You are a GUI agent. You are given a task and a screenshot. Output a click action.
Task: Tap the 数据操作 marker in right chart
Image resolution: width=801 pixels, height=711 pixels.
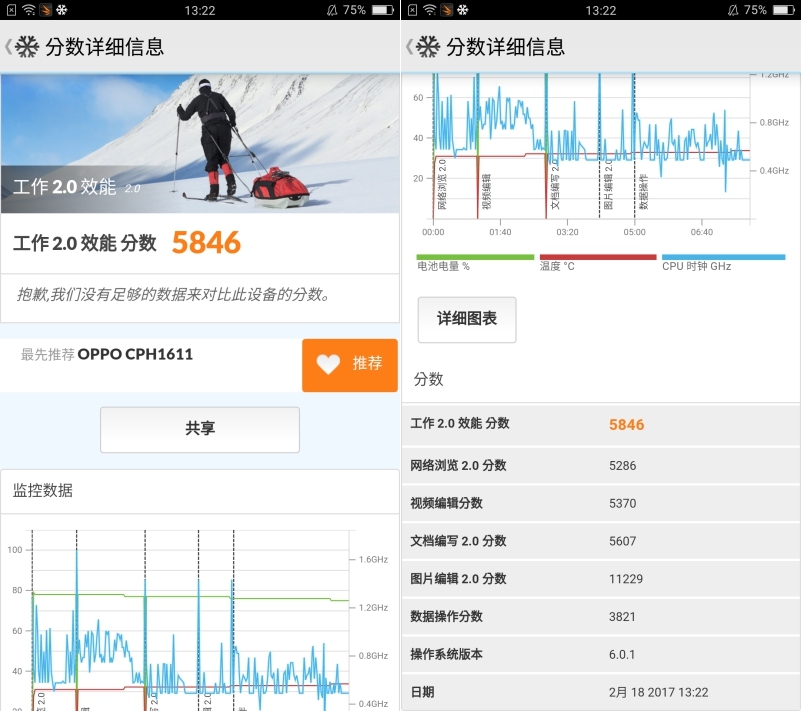(x=644, y=192)
